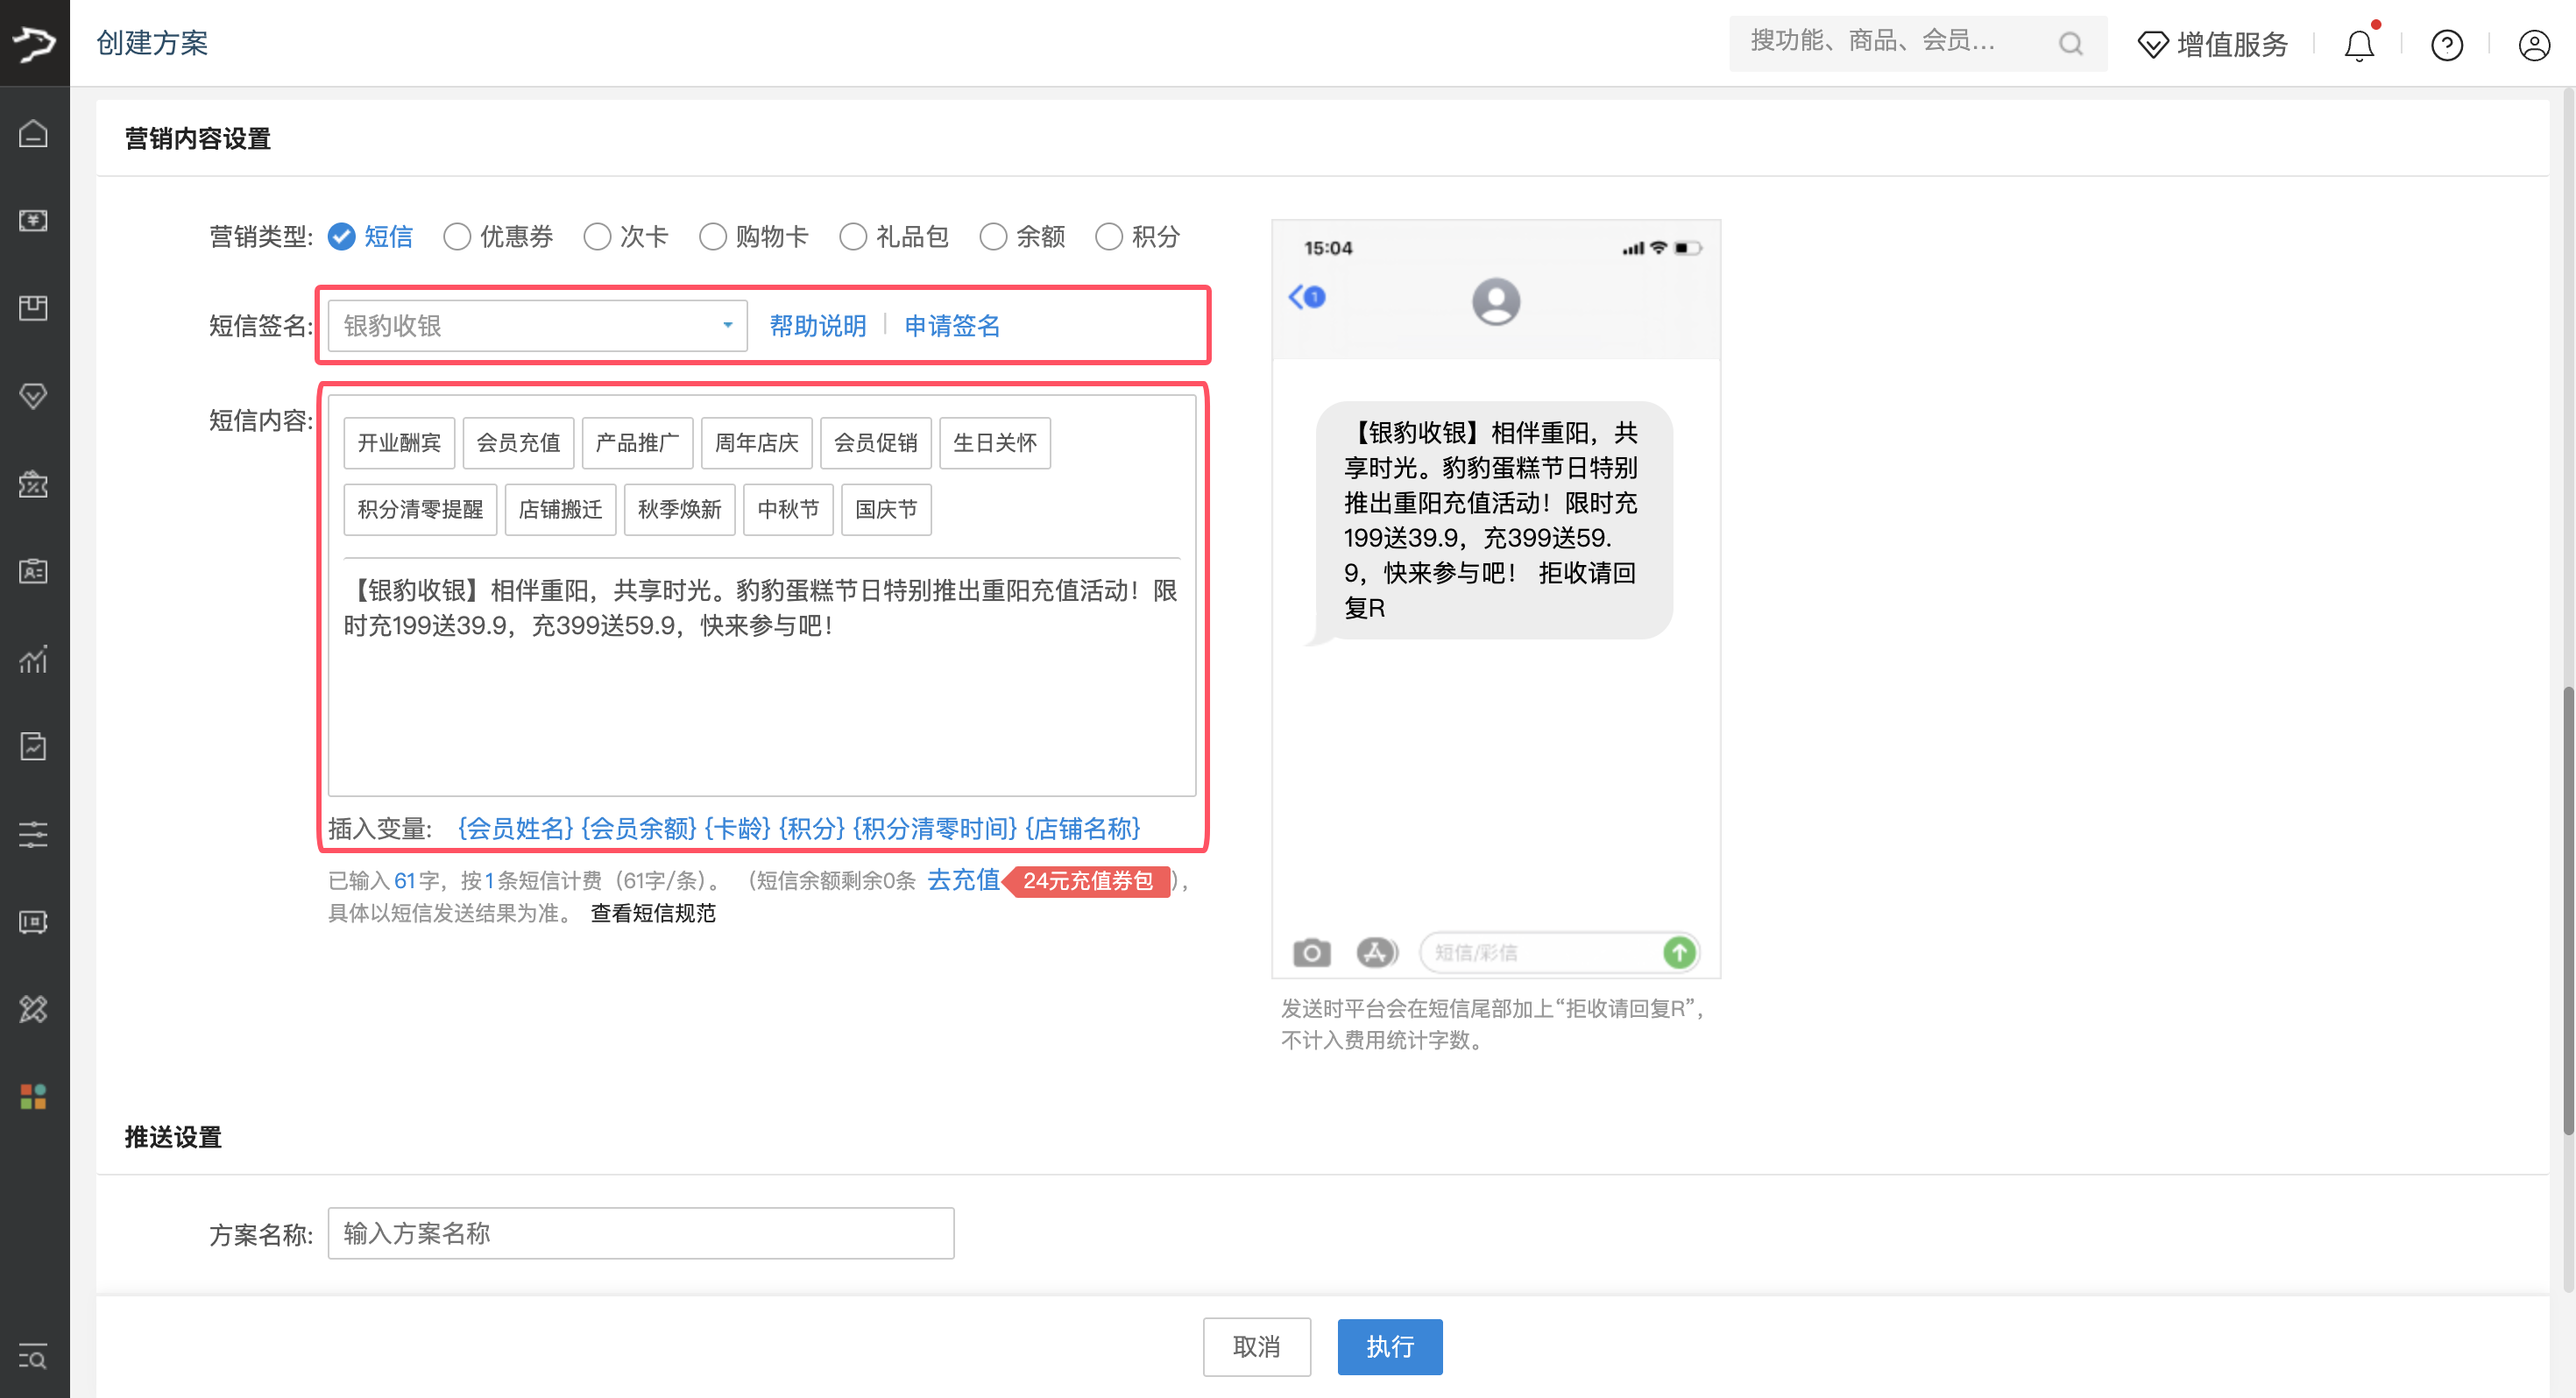
Task: Expand the 银豹收银 signature dropdown
Action: [537, 326]
